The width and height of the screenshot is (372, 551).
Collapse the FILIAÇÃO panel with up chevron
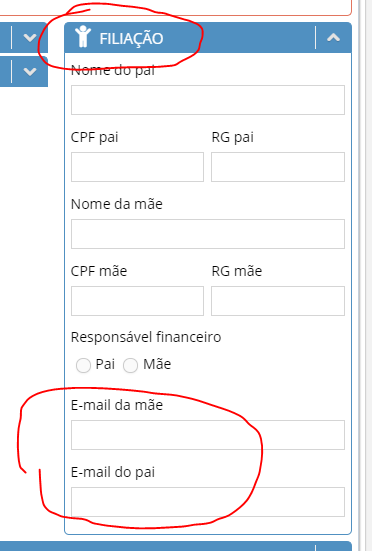pos(333,37)
